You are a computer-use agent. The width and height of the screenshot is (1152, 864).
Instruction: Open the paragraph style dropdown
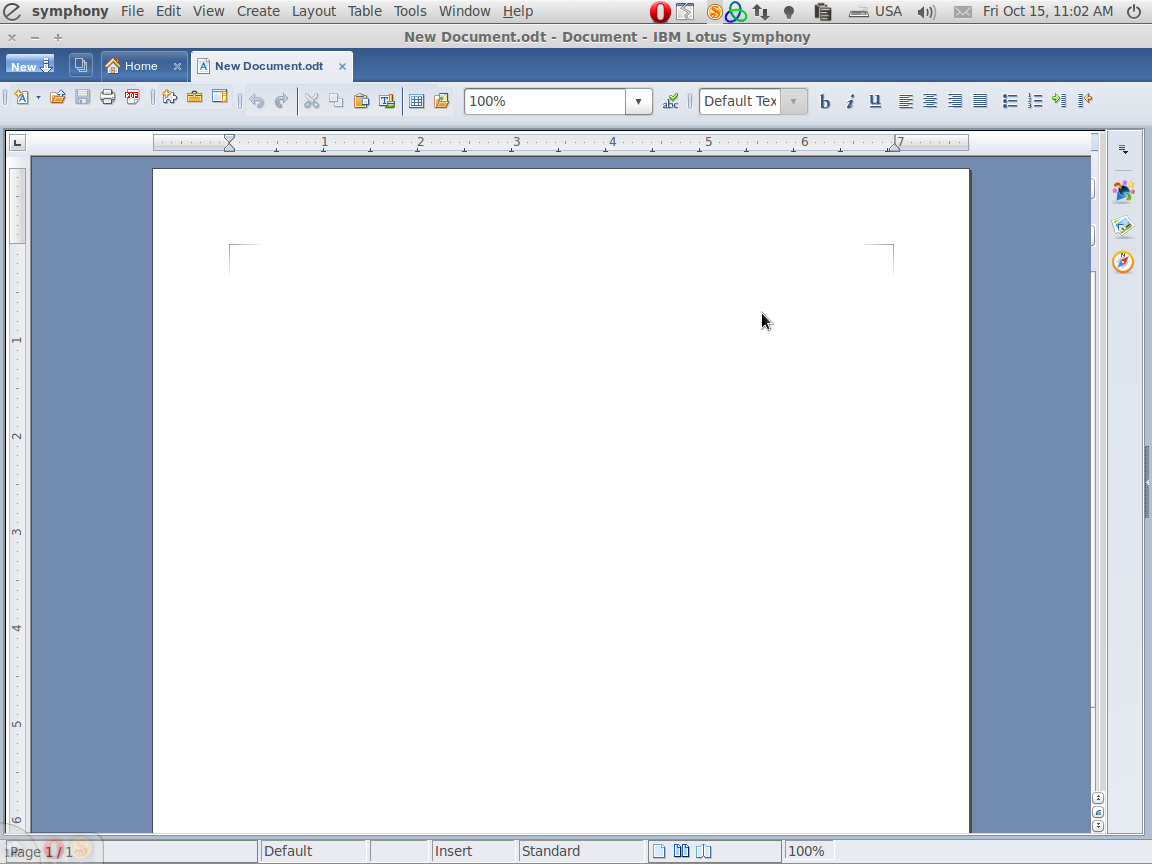coord(794,101)
